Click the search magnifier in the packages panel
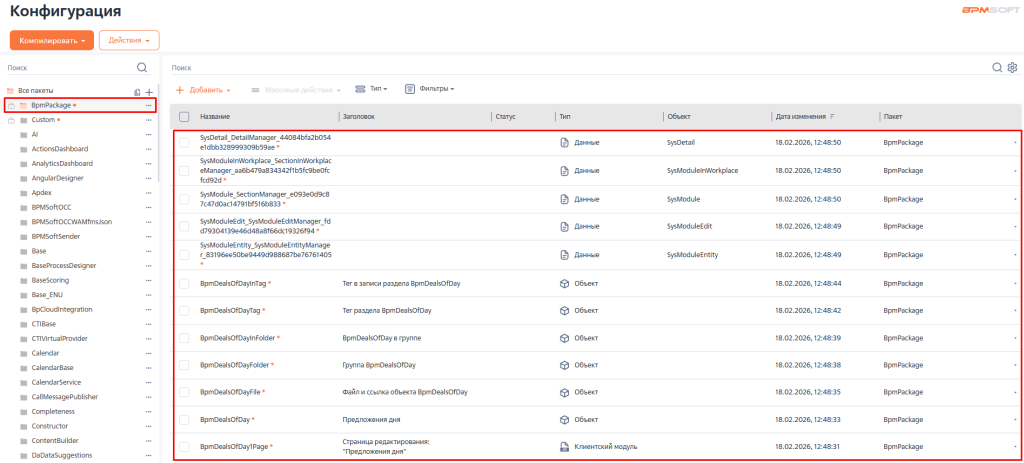Viewport: 1024px width, 463px height. (142, 67)
